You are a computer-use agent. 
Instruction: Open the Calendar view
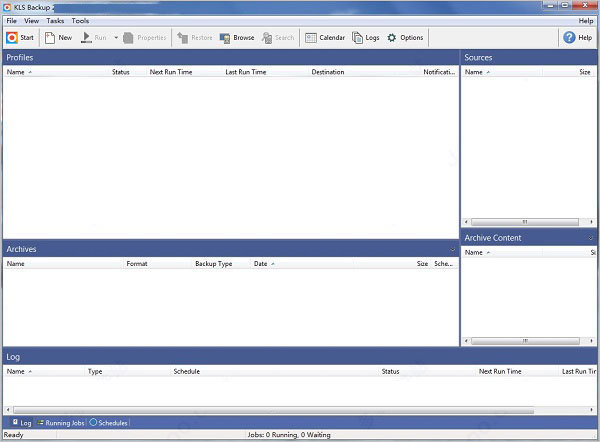click(x=325, y=38)
